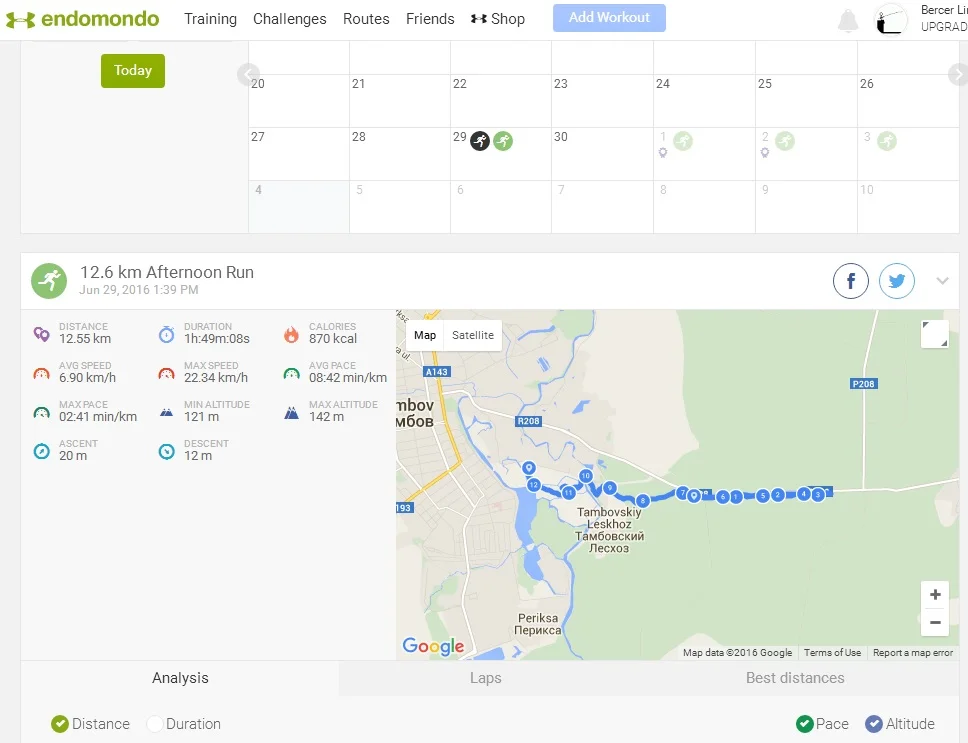Switch the map to Satellite view

(473, 335)
